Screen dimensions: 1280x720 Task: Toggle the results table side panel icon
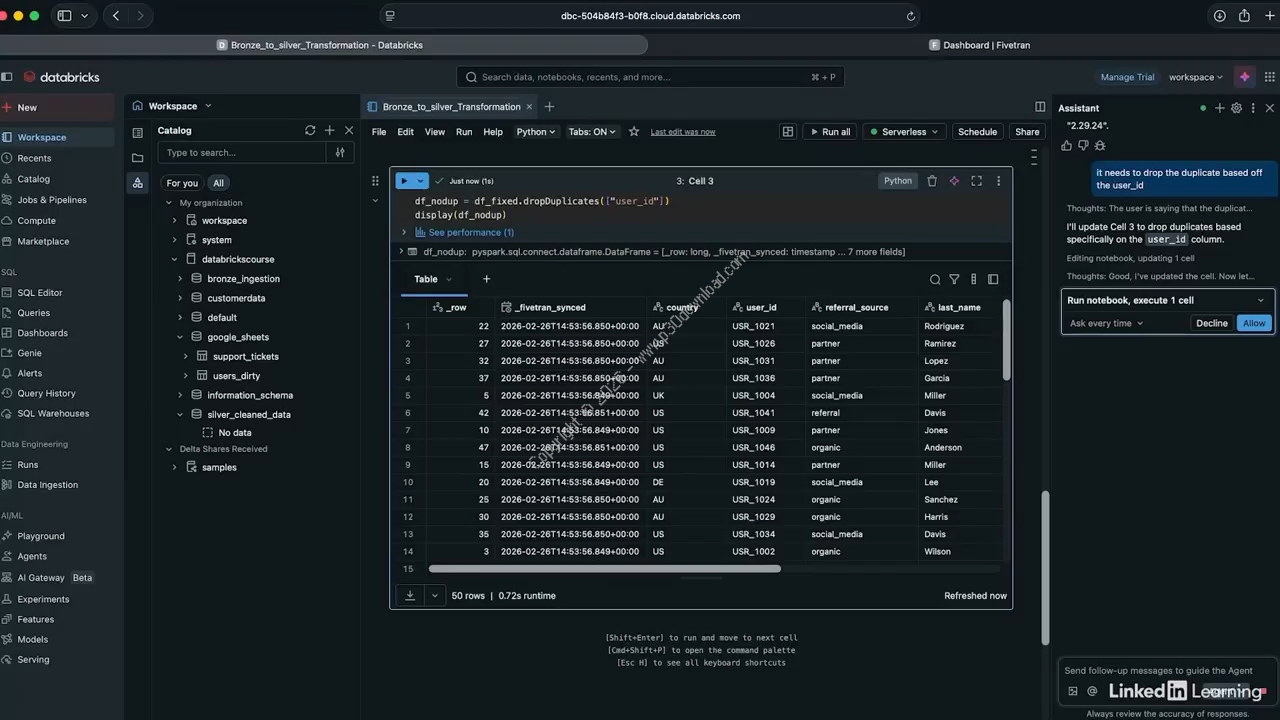tap(993, 280)
